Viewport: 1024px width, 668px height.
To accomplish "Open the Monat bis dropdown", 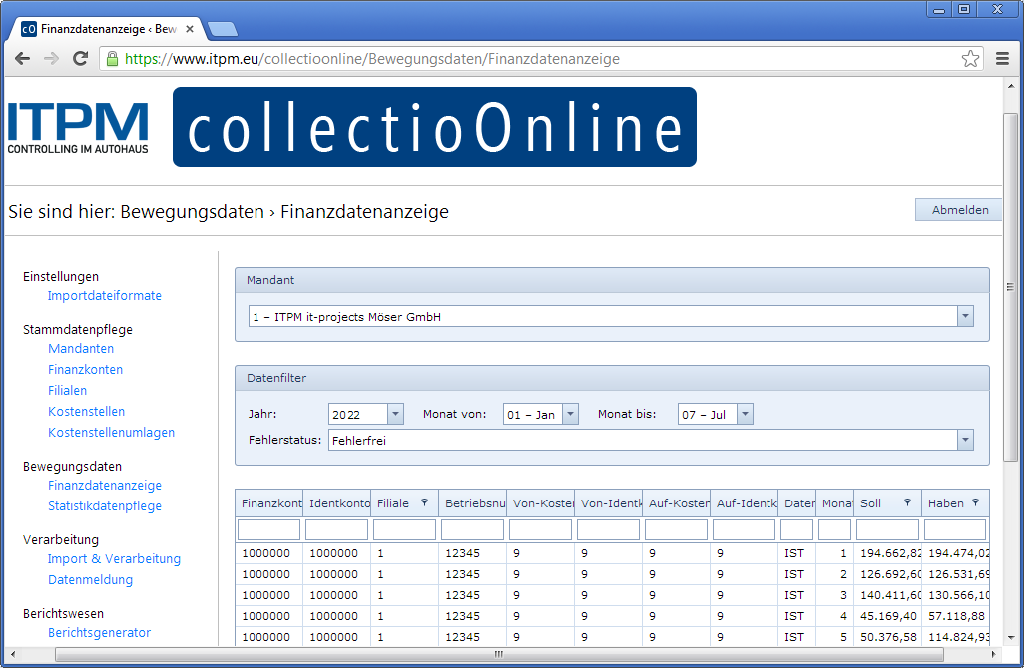I will pyautogui.click(x=745, y=414).
